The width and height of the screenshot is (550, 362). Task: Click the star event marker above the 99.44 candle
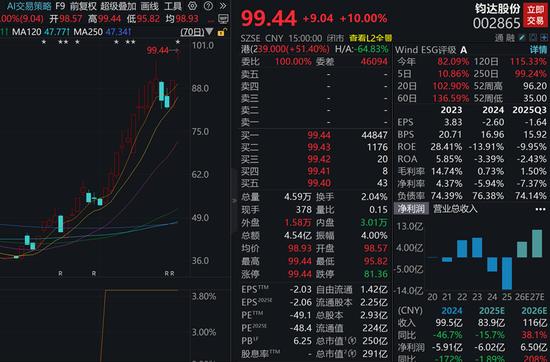tap(178, 42)
